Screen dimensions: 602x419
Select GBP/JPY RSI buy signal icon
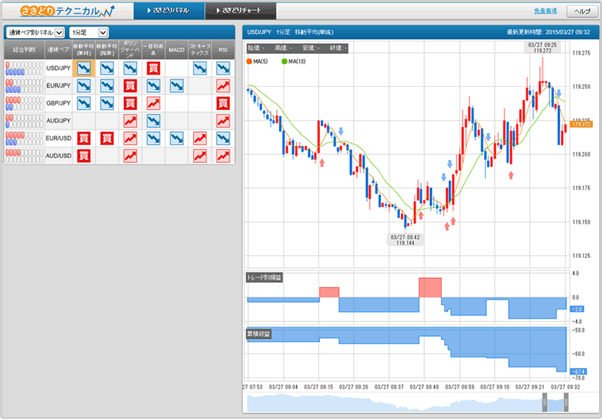coord(223,103)
